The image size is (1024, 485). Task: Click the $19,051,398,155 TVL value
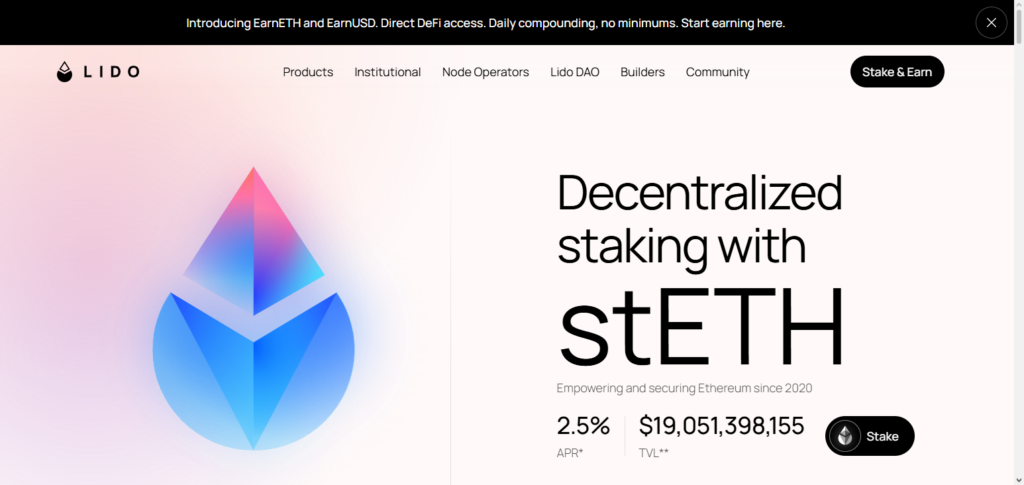pyautogui.click(x=721, y=426)
